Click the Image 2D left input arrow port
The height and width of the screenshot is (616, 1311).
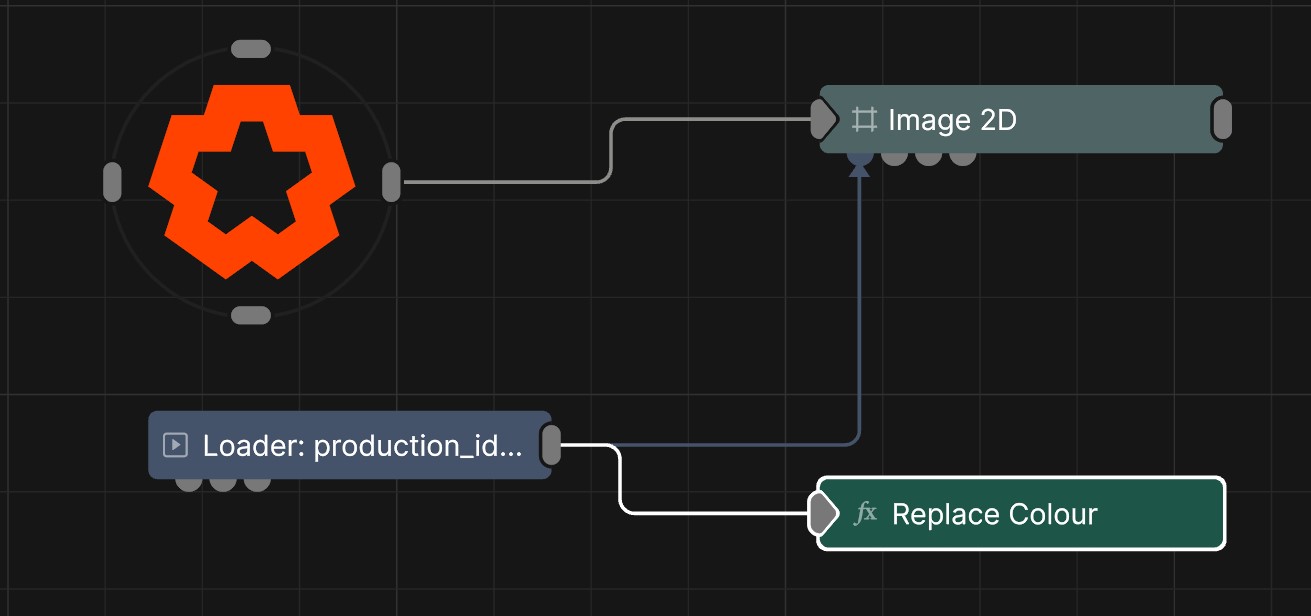coord(823,120)
